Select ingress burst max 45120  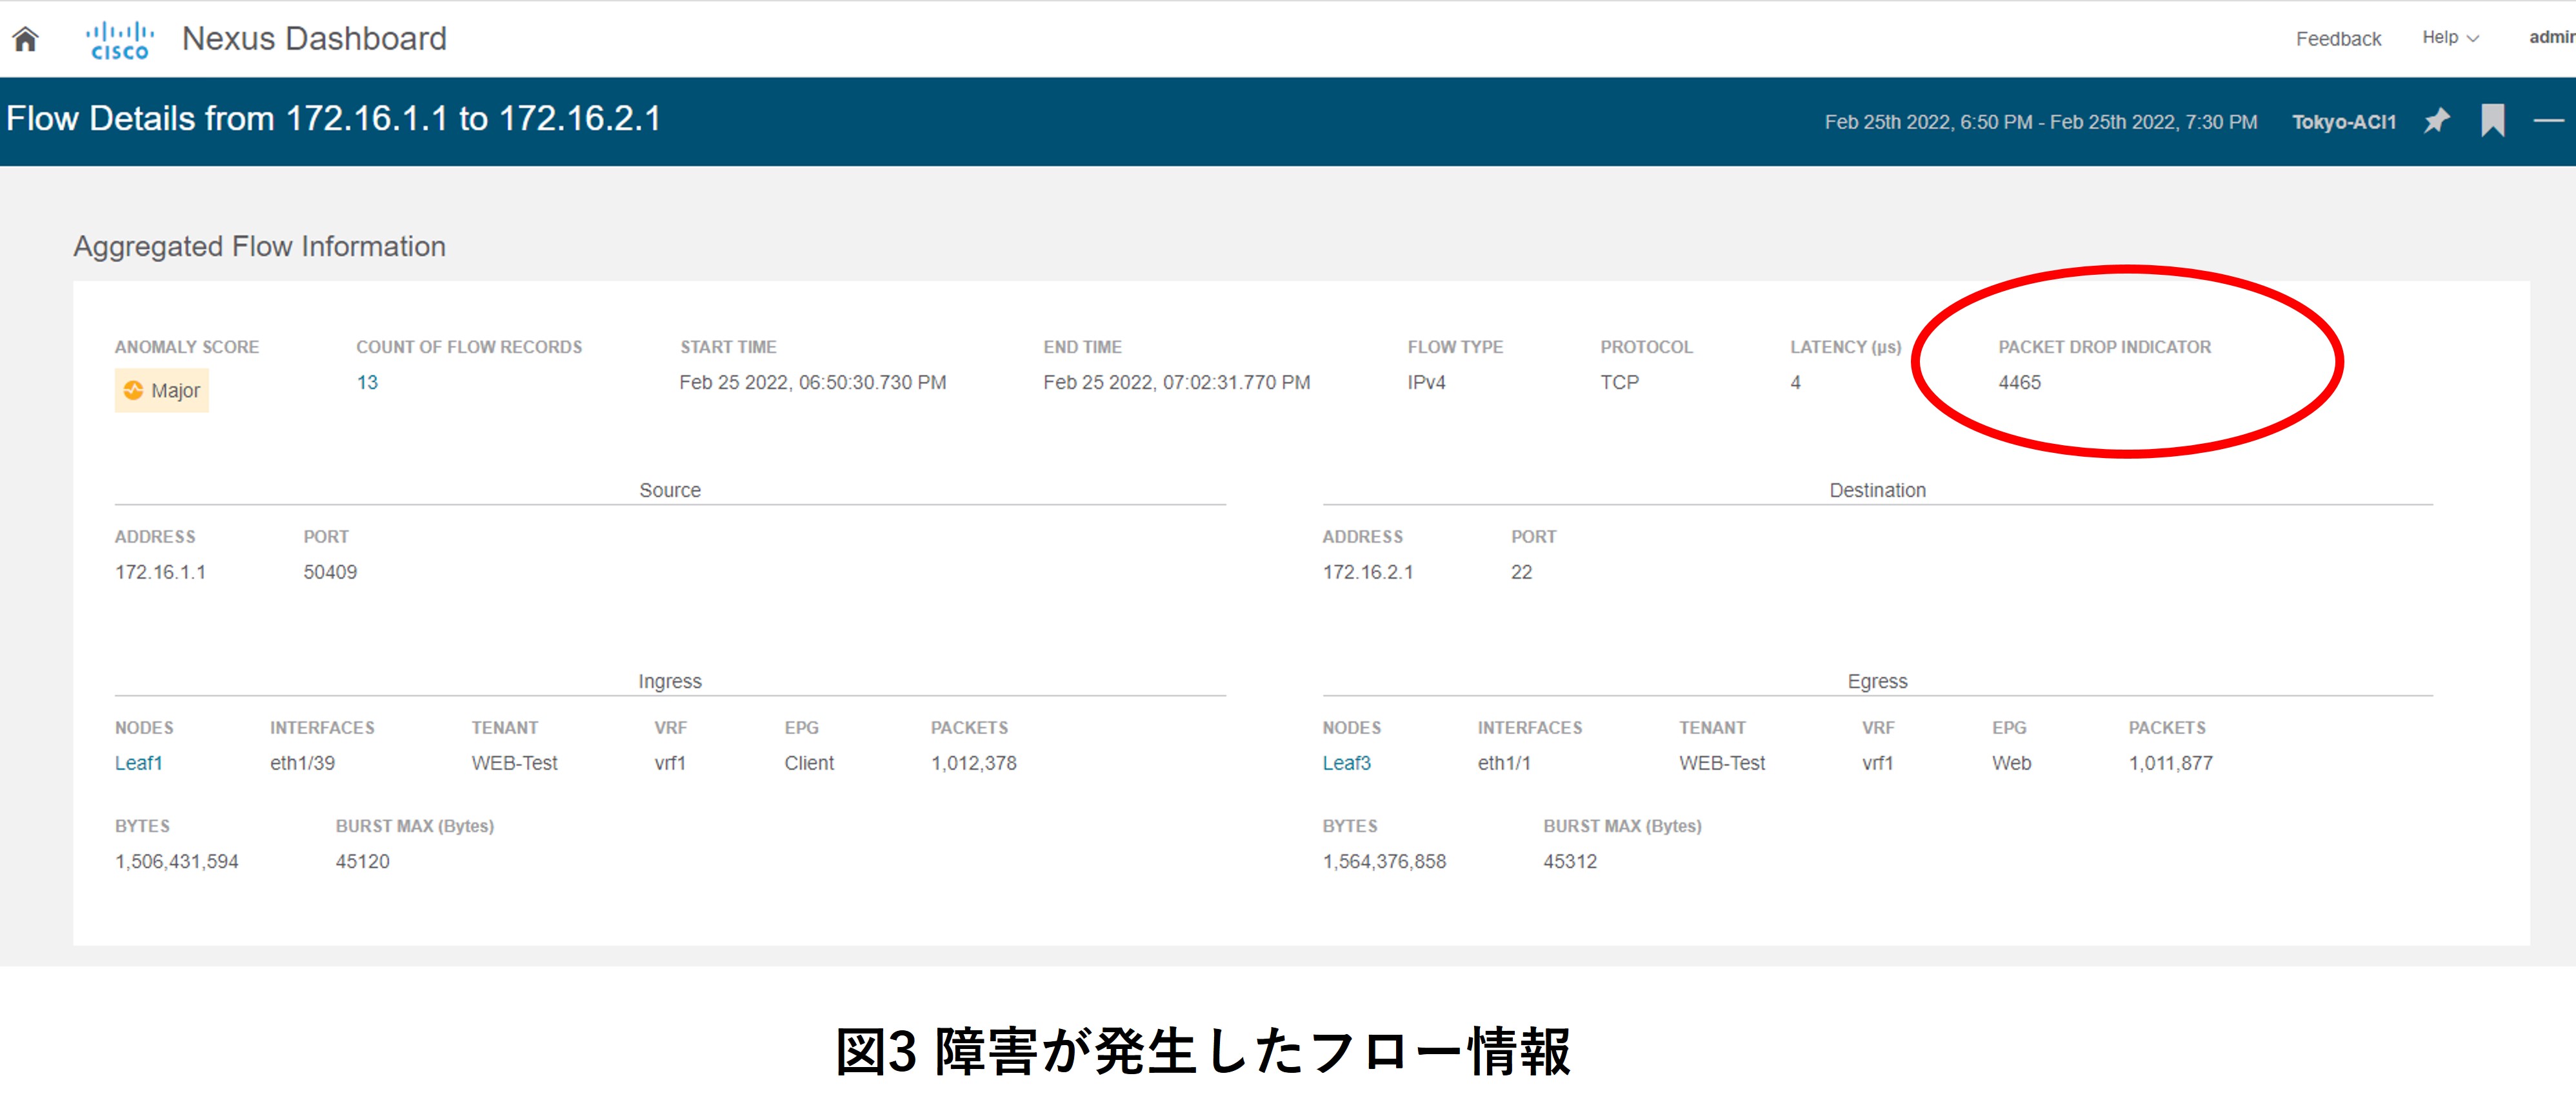click(362, 862)
